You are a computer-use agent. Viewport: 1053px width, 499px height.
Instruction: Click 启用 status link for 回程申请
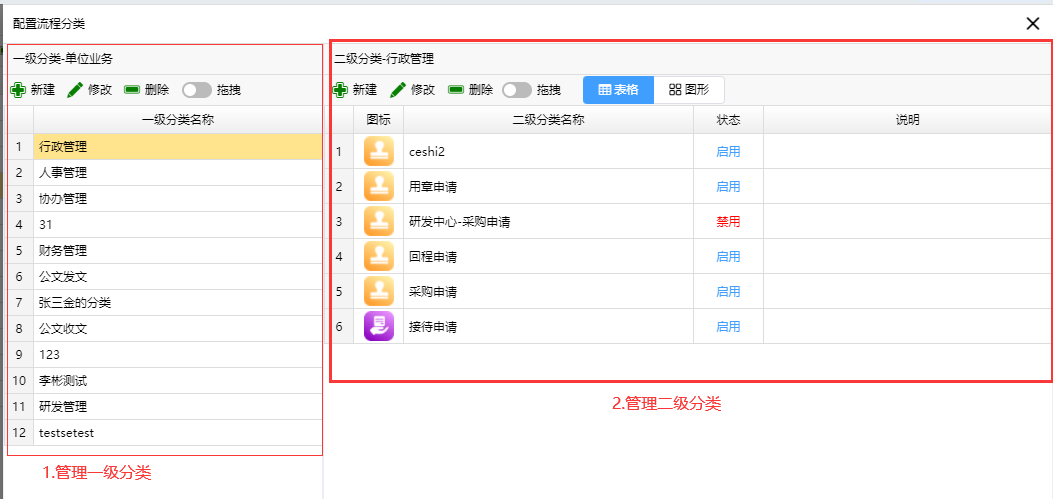[728, 257]
